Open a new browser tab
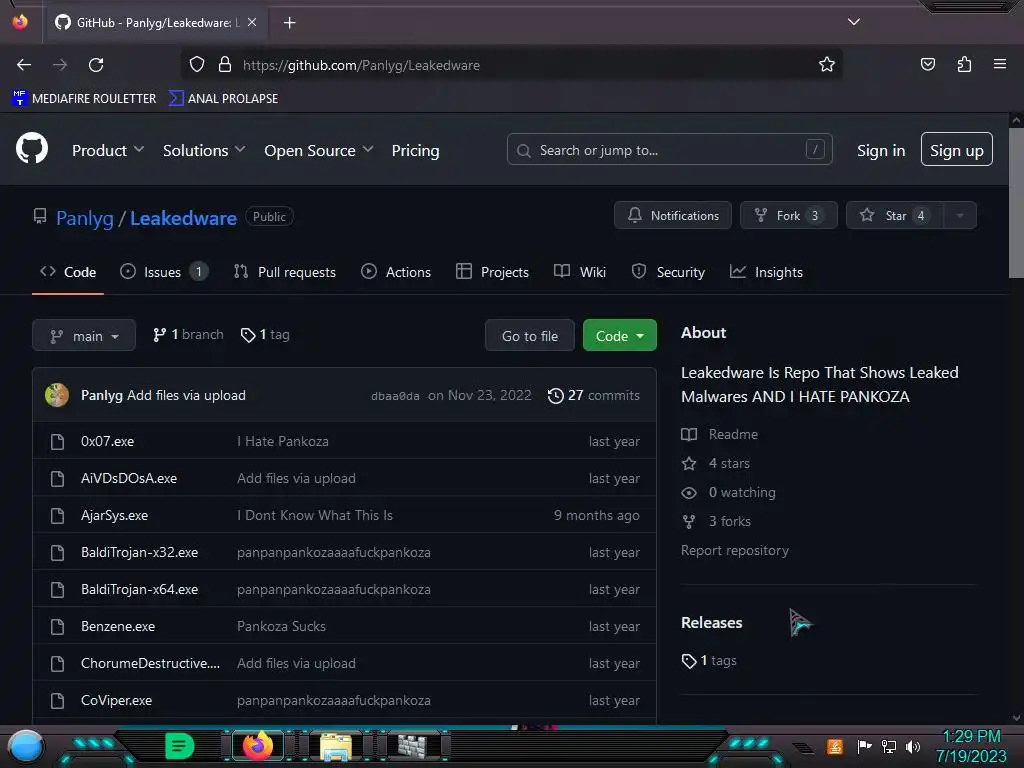The width and height of the screenshot is (1024, 768). tap(289, 23)
